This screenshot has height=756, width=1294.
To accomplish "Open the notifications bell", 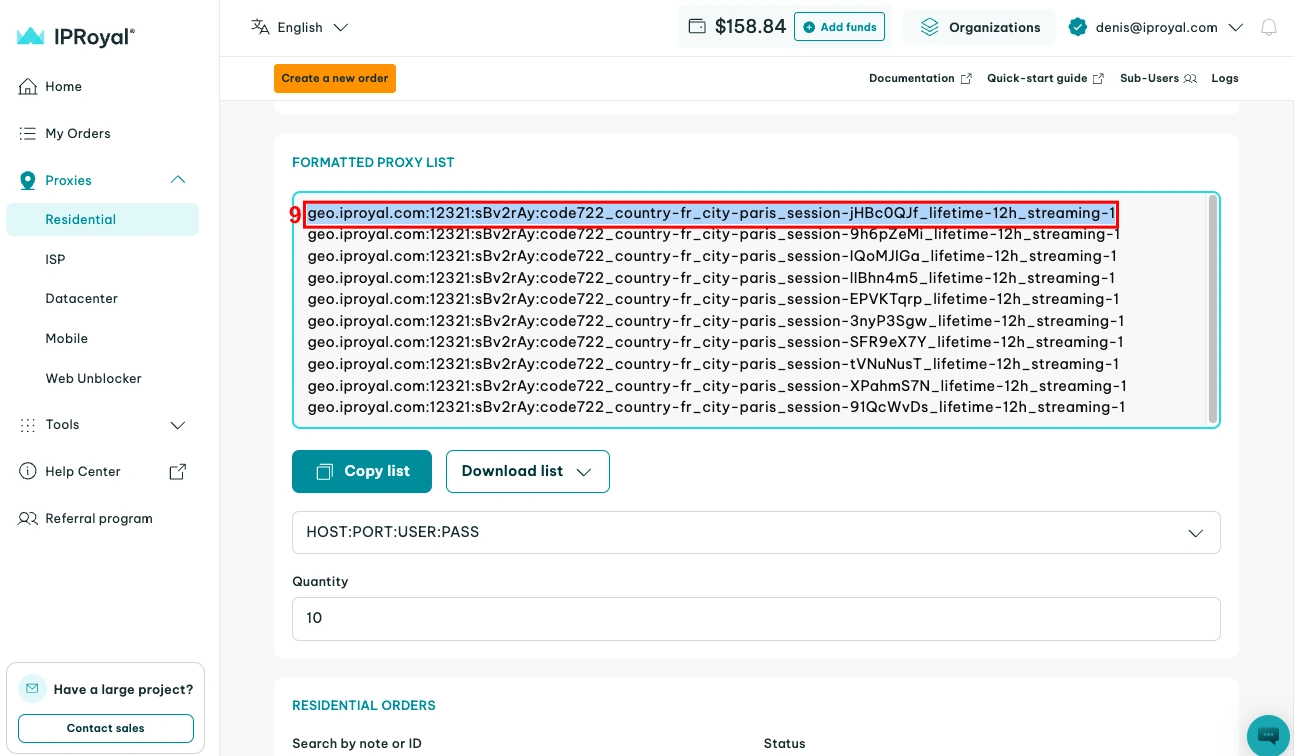I will [1269, 28].
